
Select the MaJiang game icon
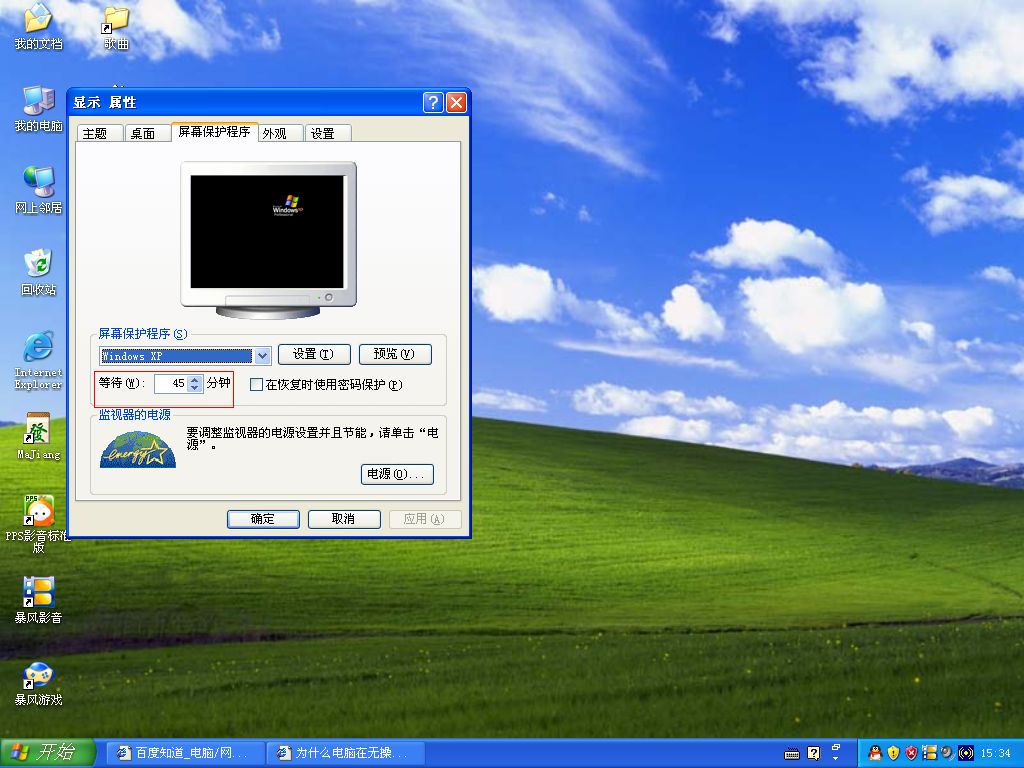(38, 436)
